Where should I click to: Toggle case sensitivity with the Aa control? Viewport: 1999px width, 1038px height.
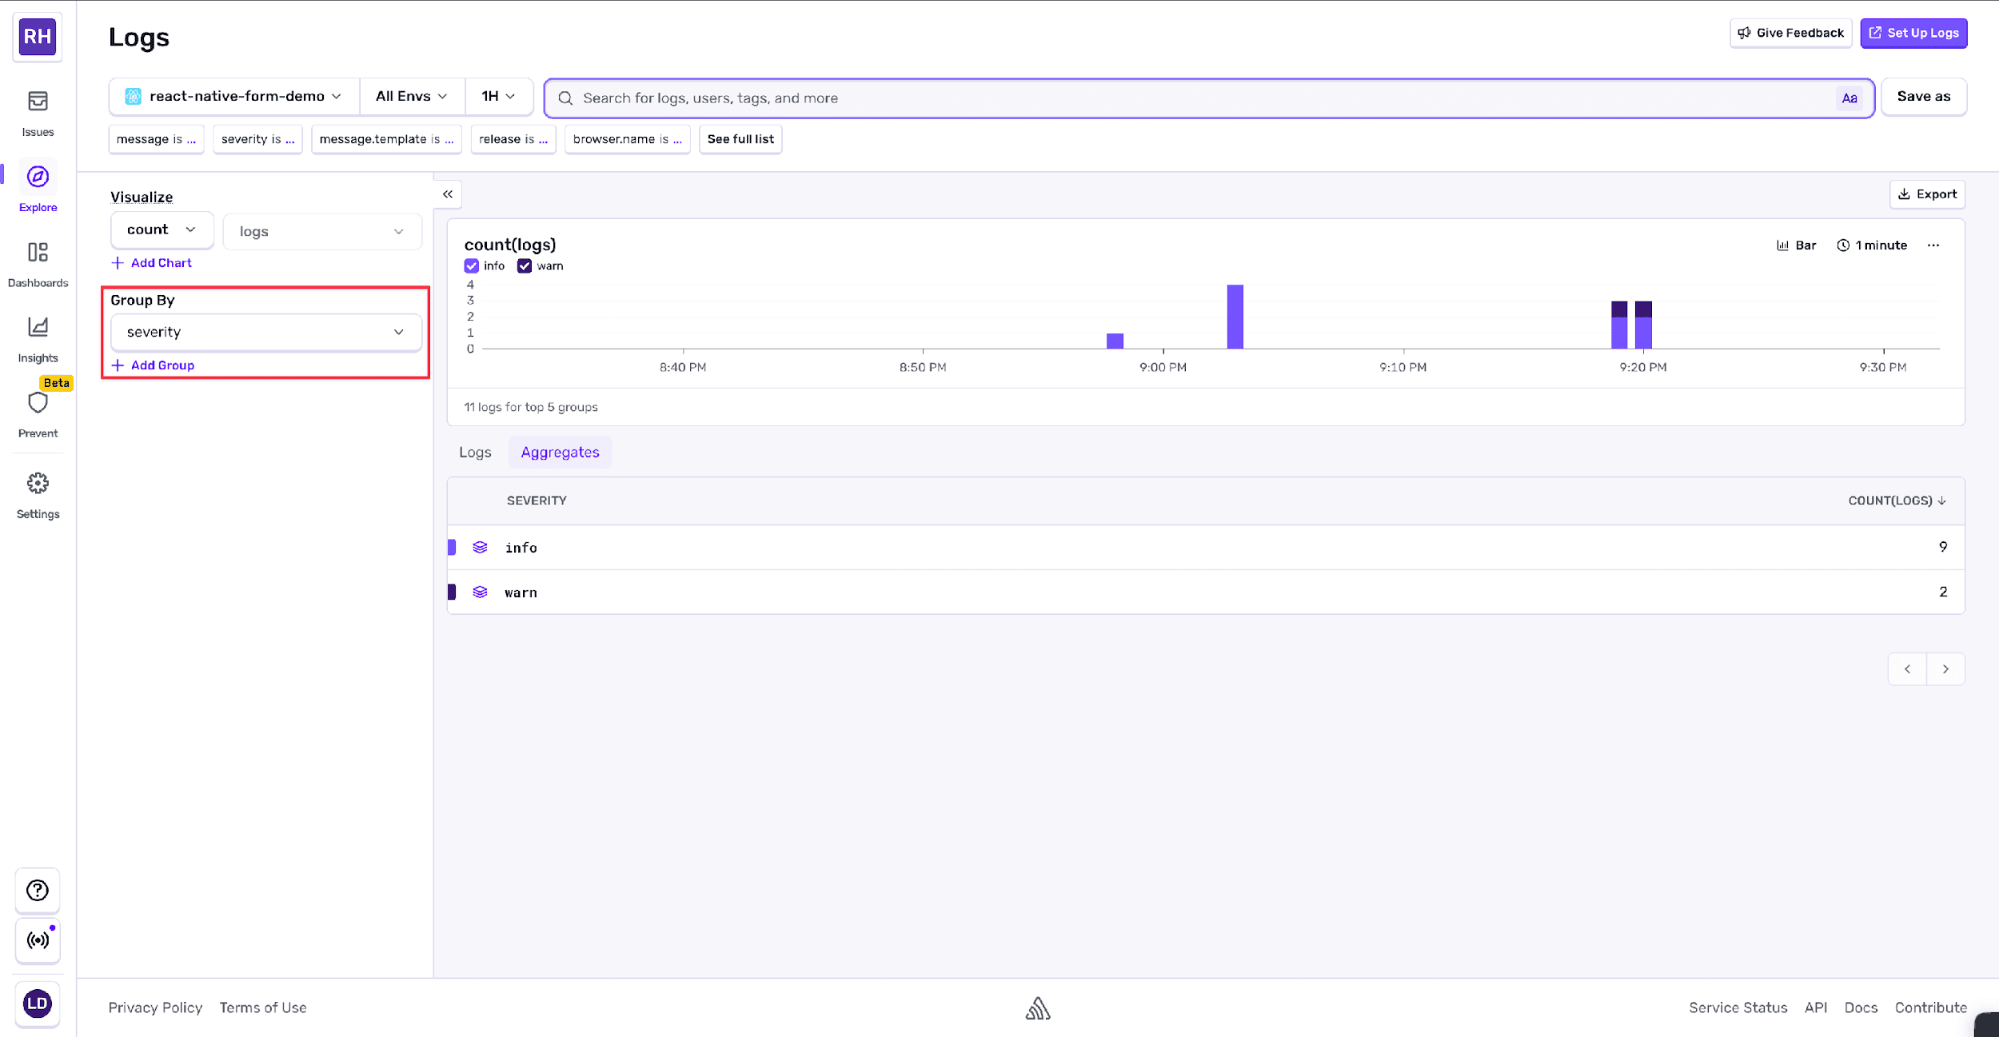click(1849, 98)
